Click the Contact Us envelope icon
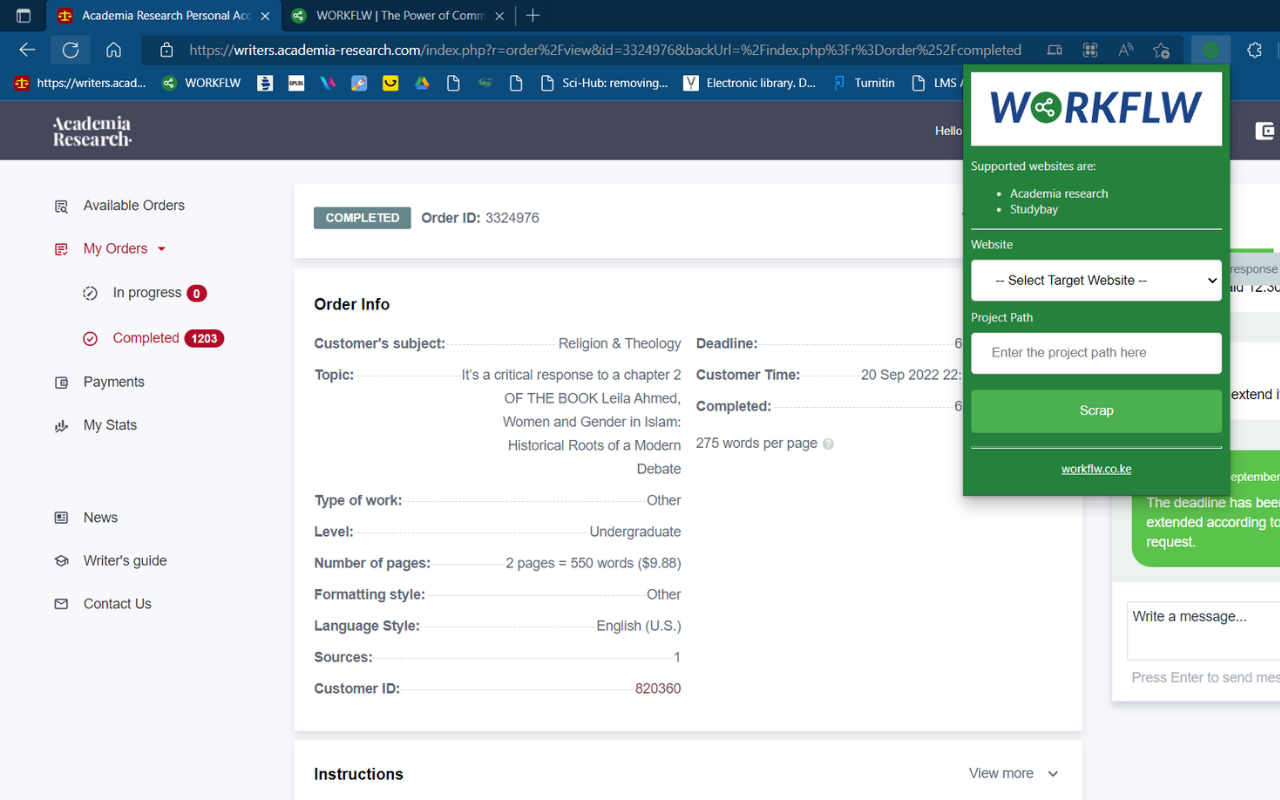The width and height of the screenshot is (1280, 800). [x=61, y=604]
